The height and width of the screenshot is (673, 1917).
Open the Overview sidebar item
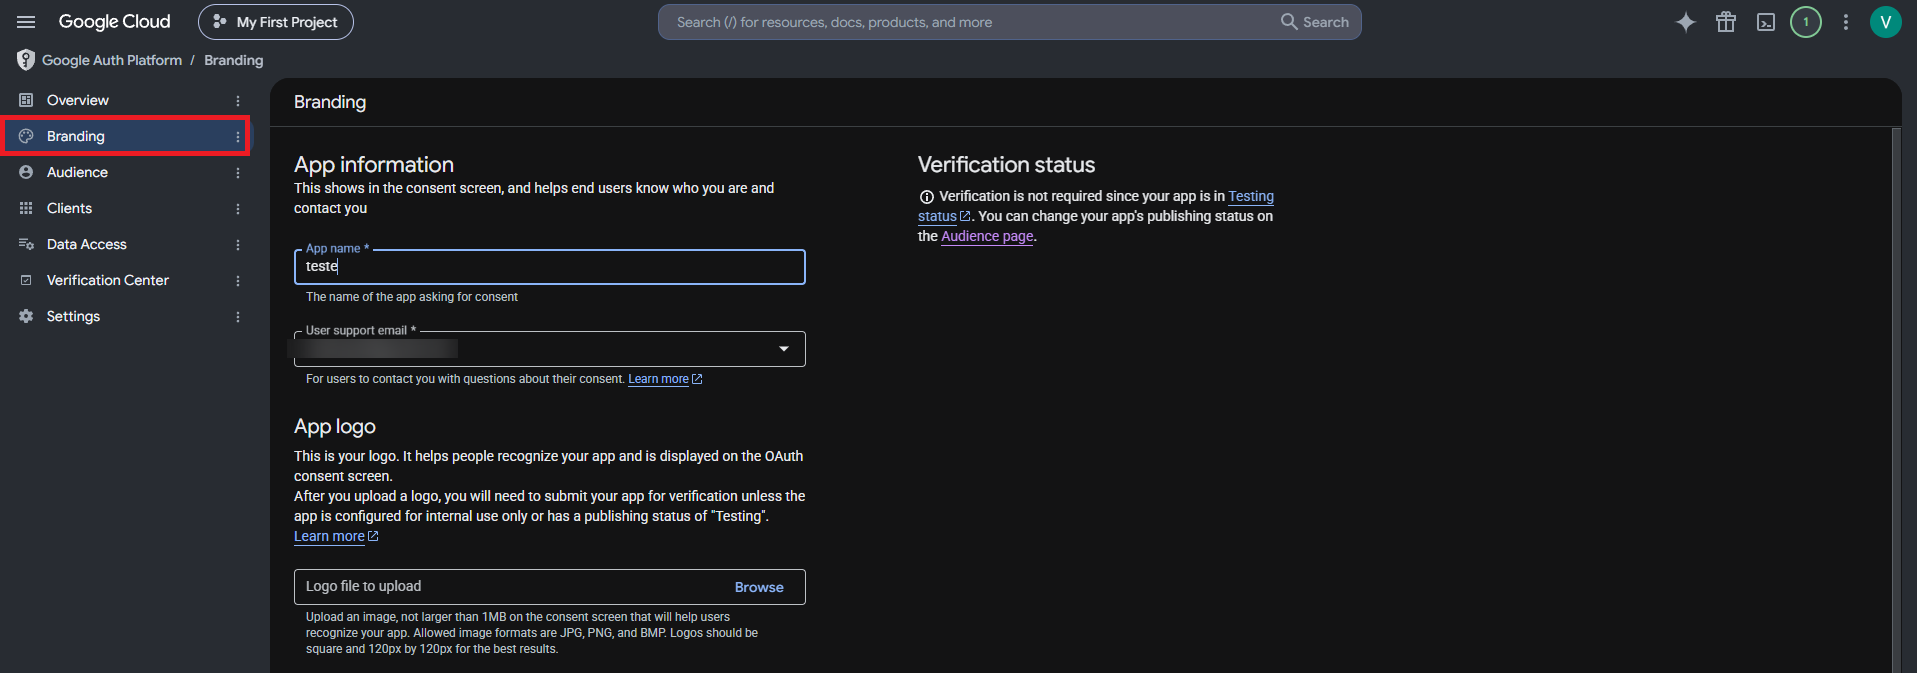coord(126,100)
